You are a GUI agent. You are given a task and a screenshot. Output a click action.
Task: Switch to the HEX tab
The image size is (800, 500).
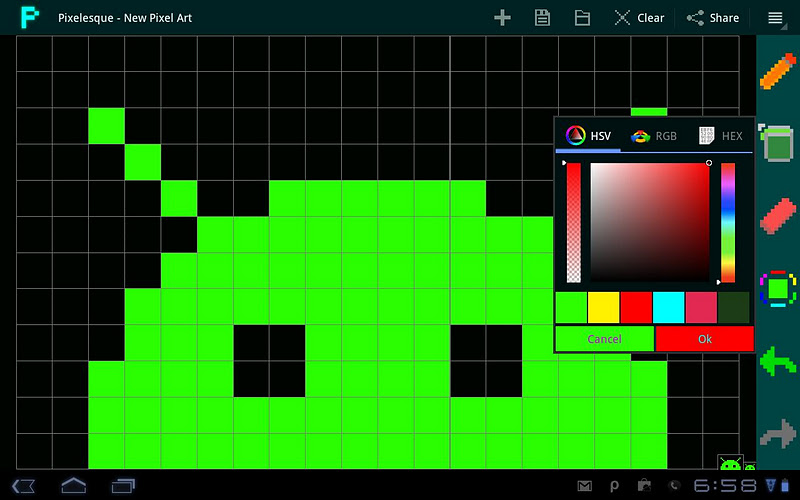click(720, 136)
